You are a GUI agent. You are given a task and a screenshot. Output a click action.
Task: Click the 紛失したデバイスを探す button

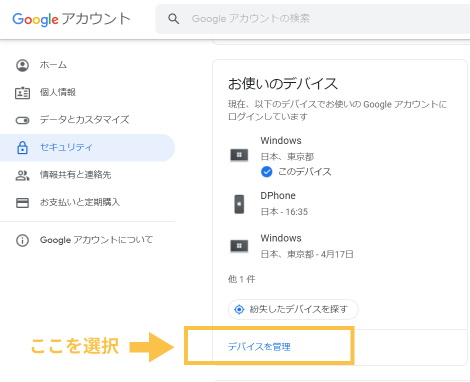(293, 310)
